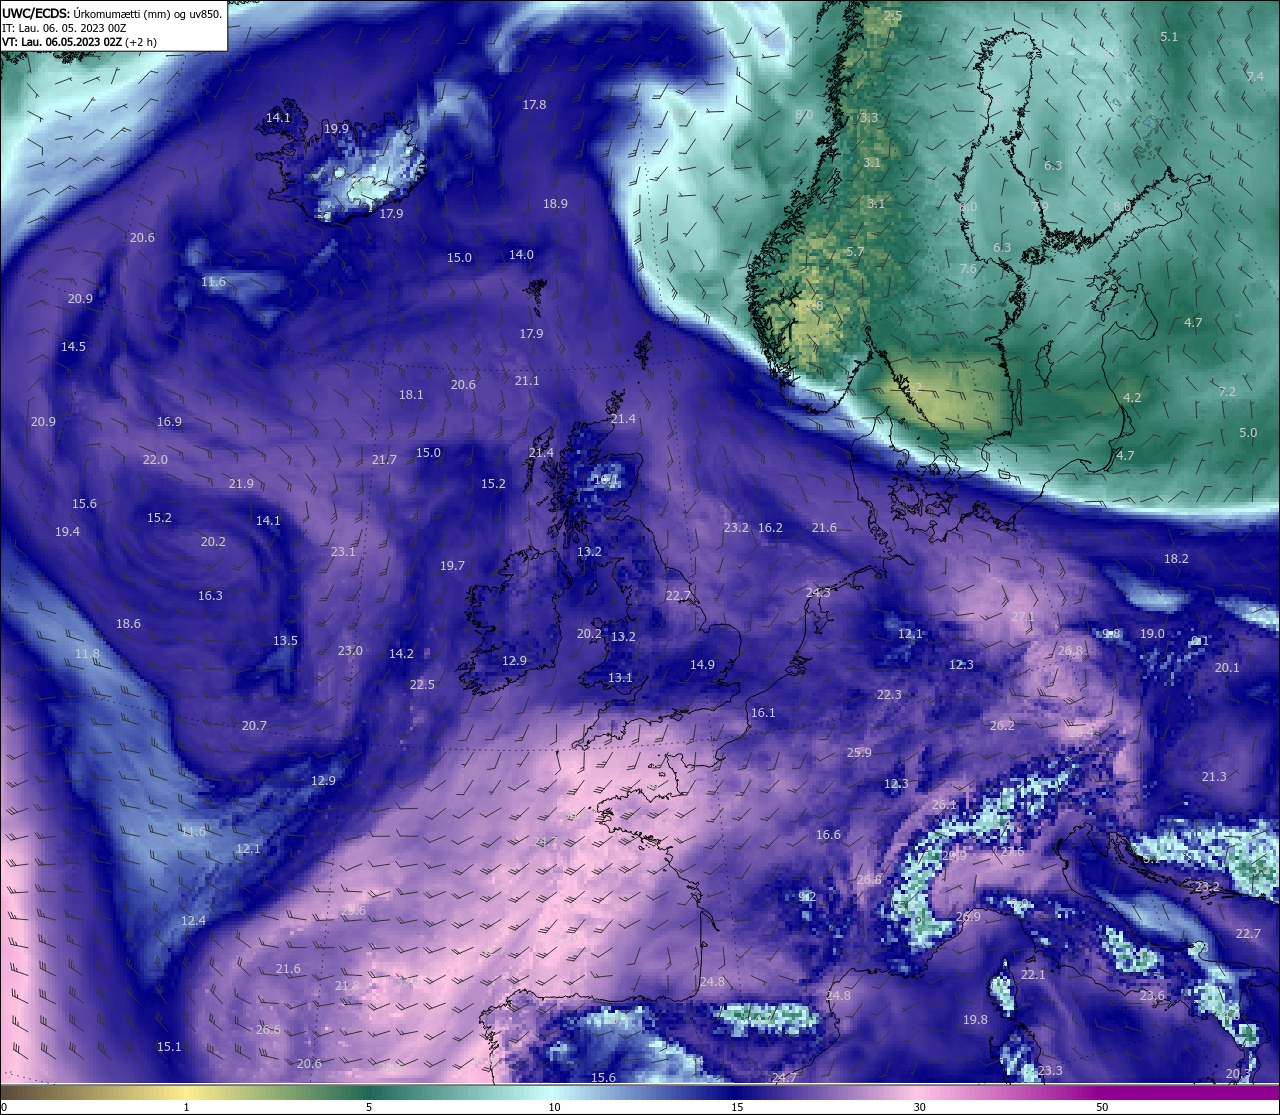Select the 13.1 value label
Viewport: 1280px width, 1115px height.
[x=620, y=678]
